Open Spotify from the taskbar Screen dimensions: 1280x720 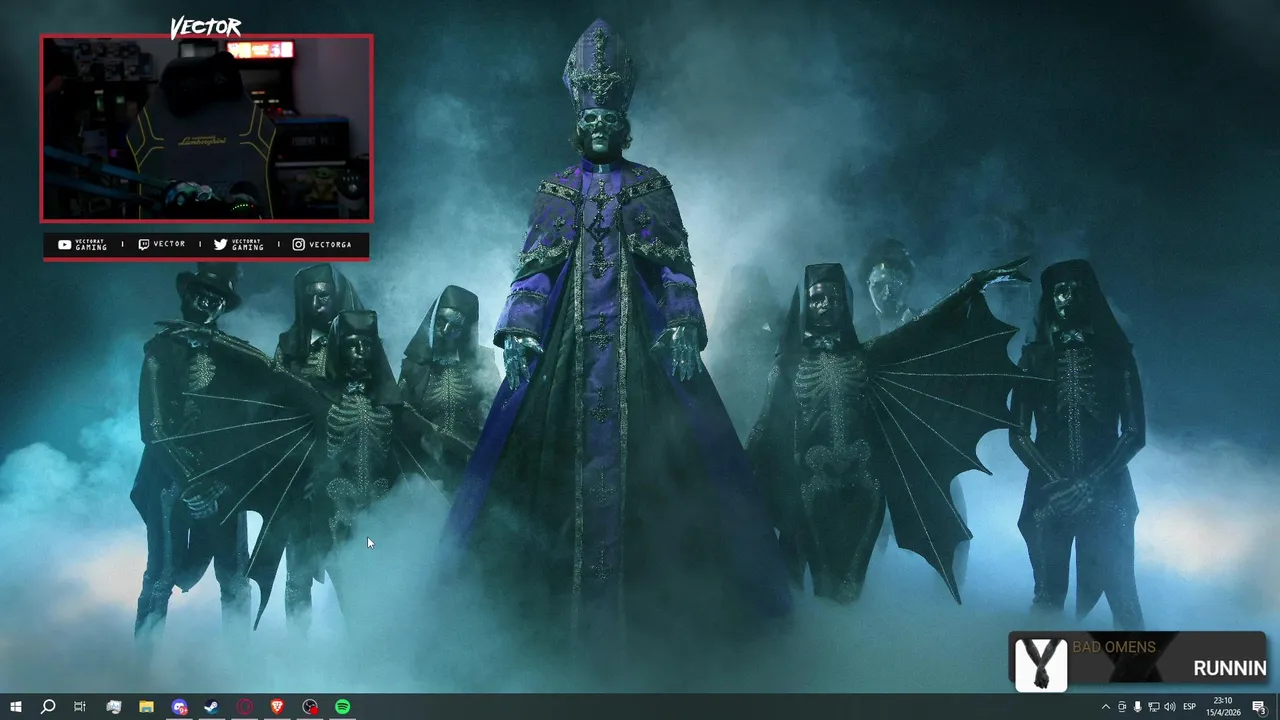[x=343, y=707]
